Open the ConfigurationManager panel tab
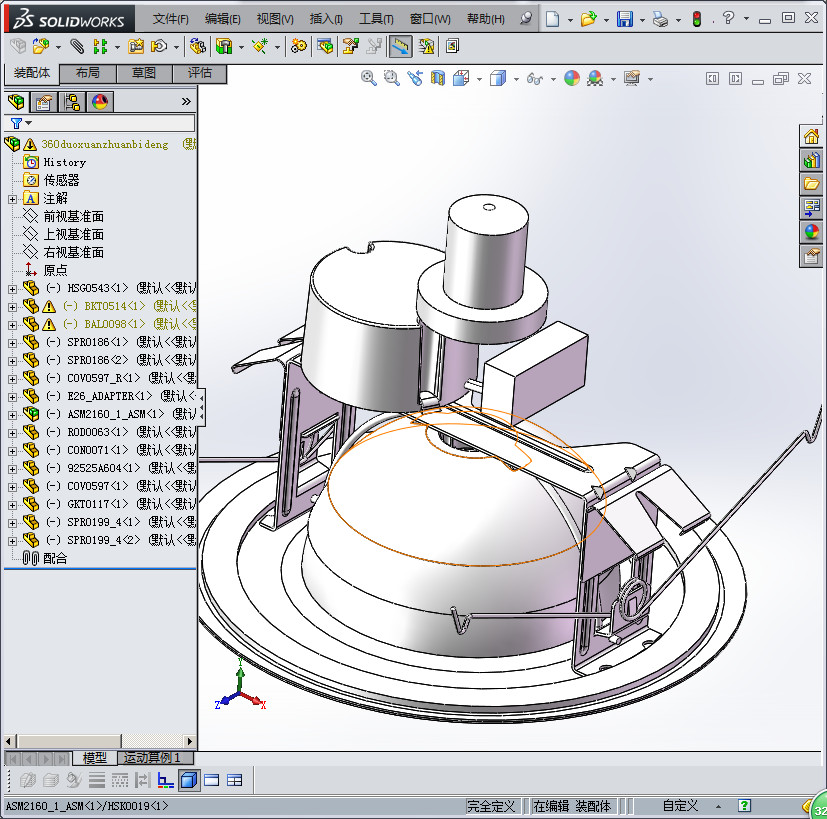 (x=72, y=101)
